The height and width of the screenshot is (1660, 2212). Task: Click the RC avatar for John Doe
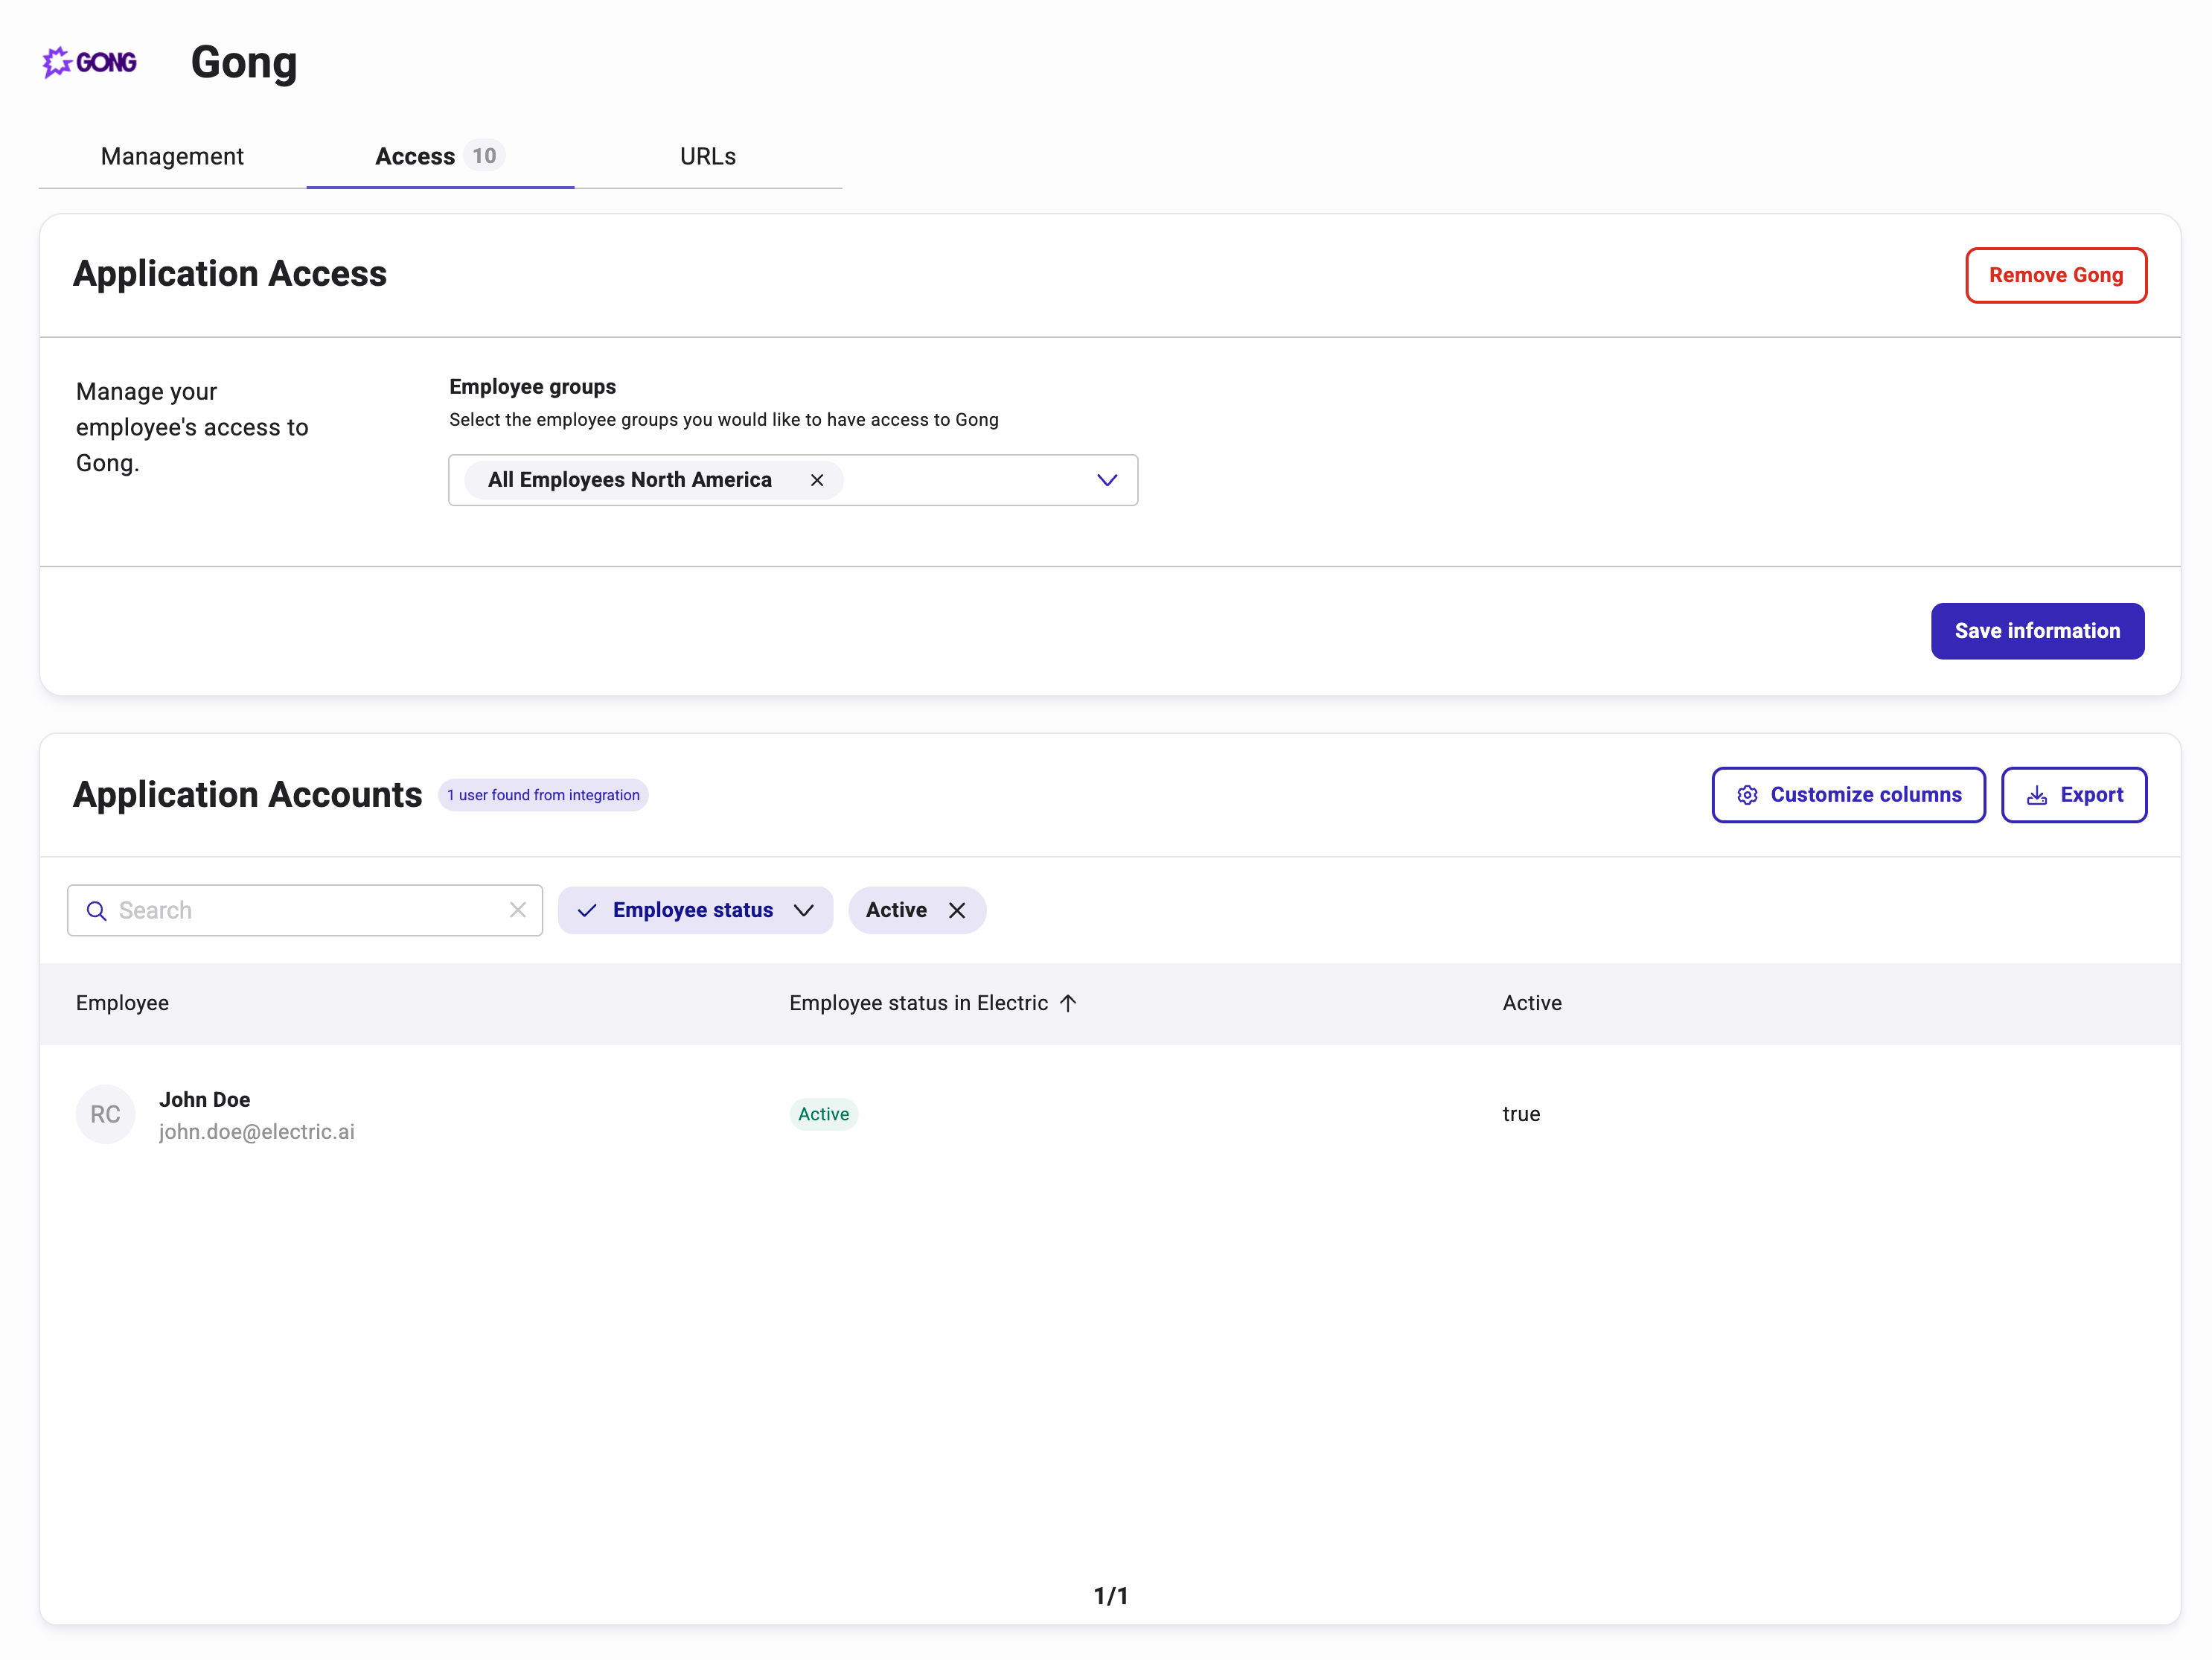point(105,1114)
